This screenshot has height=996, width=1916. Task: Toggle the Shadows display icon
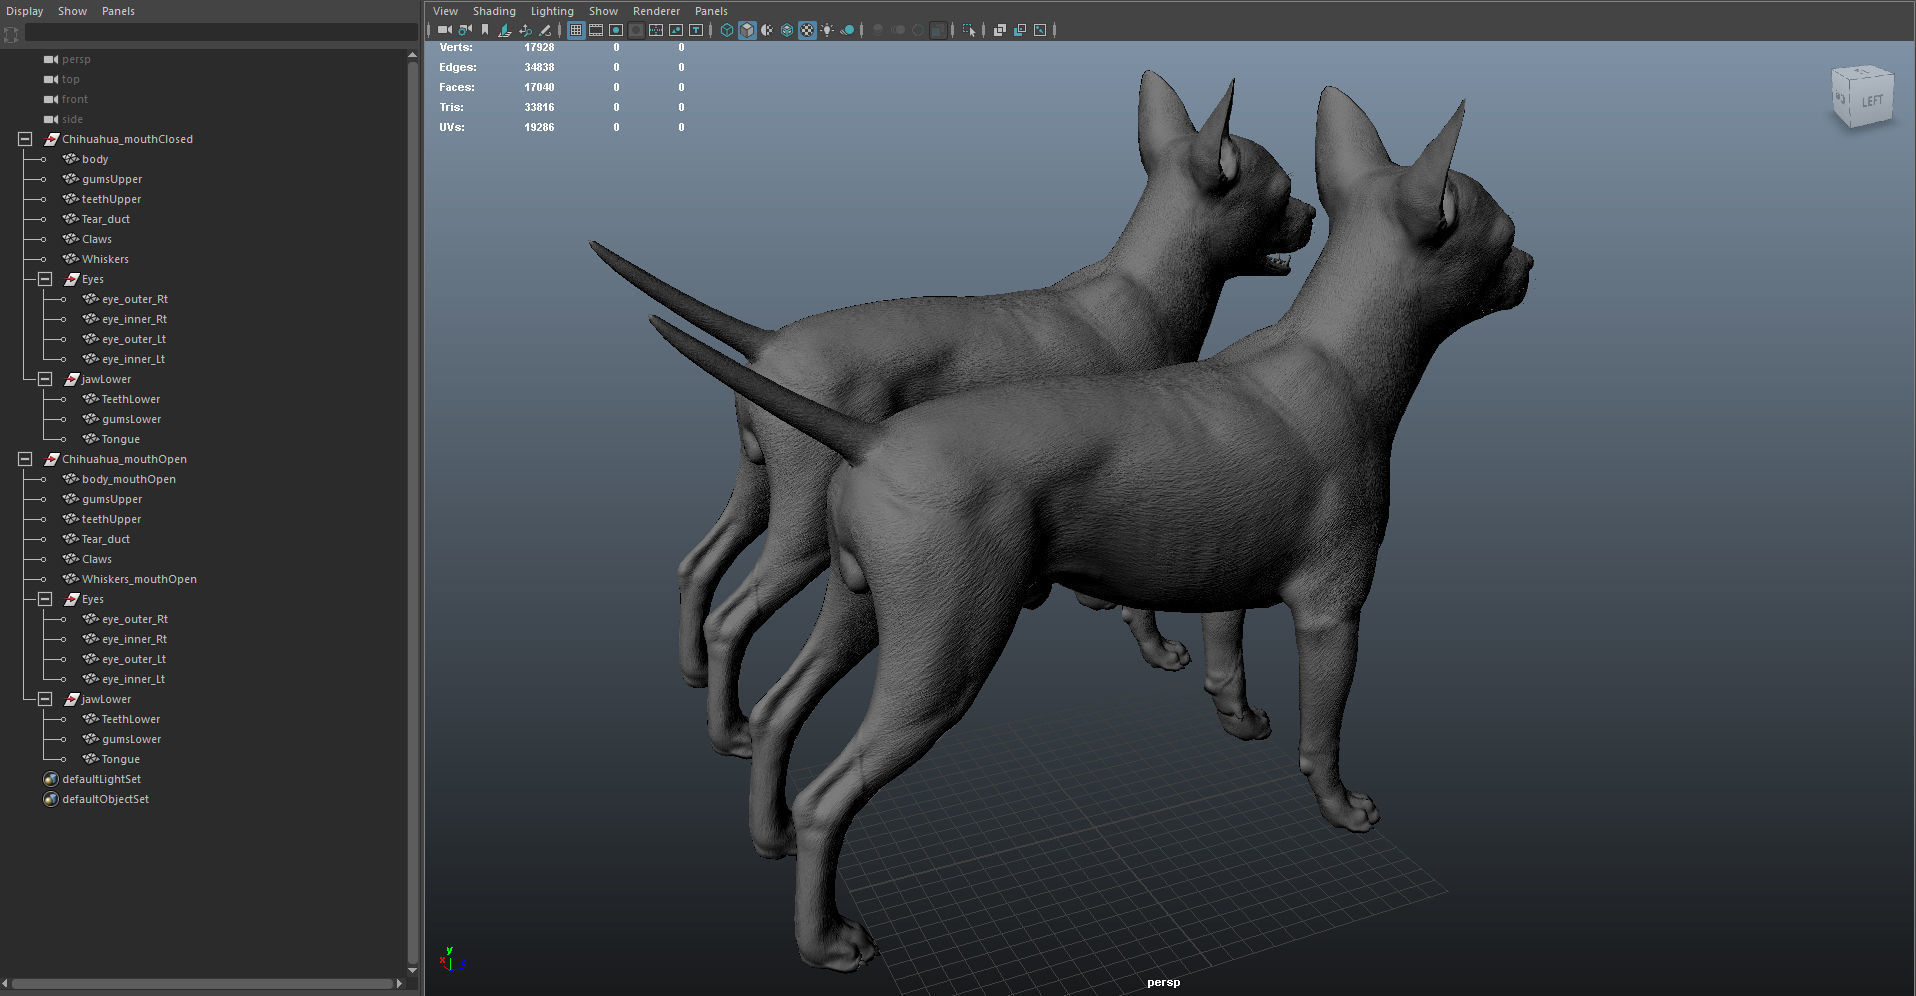[x=847, y=30]
